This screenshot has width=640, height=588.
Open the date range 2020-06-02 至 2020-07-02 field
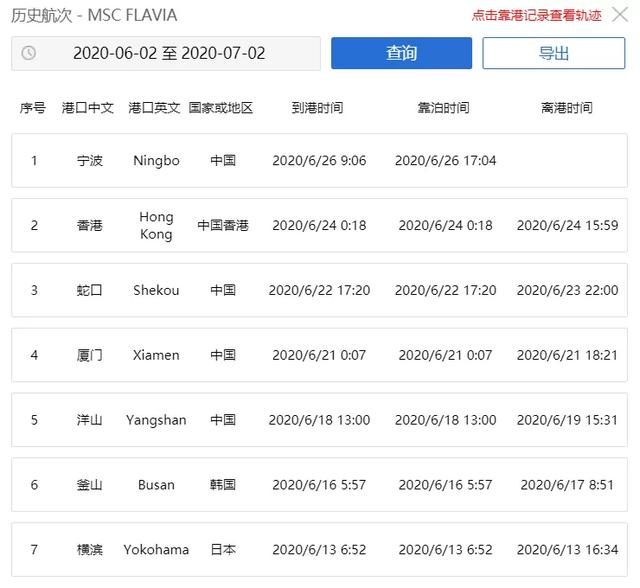pyautogui.click(x=166, y=53)
